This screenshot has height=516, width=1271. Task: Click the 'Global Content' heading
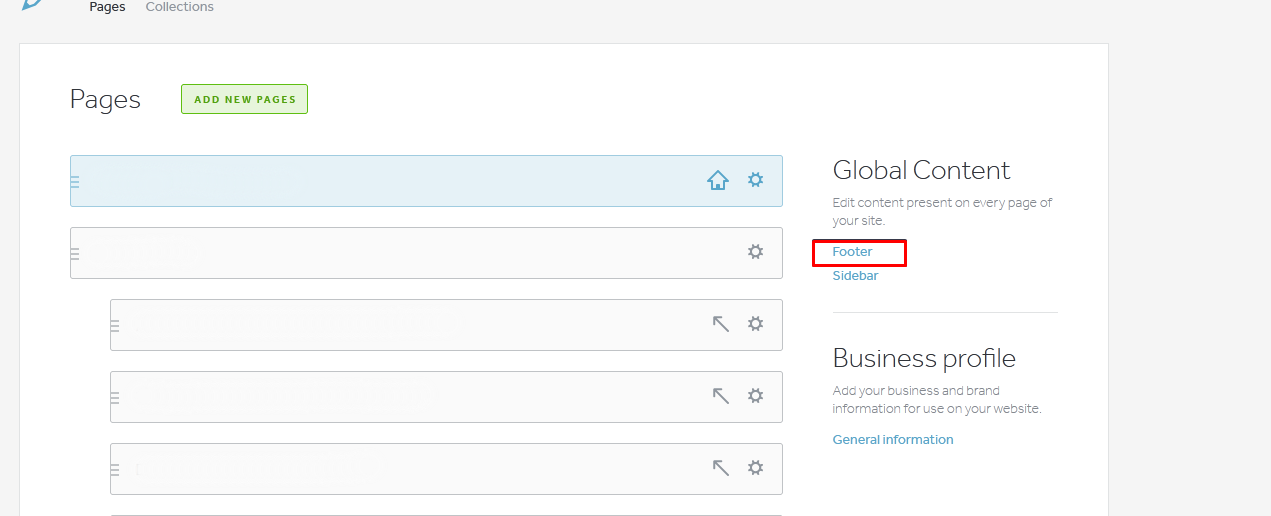click(921, 170)
